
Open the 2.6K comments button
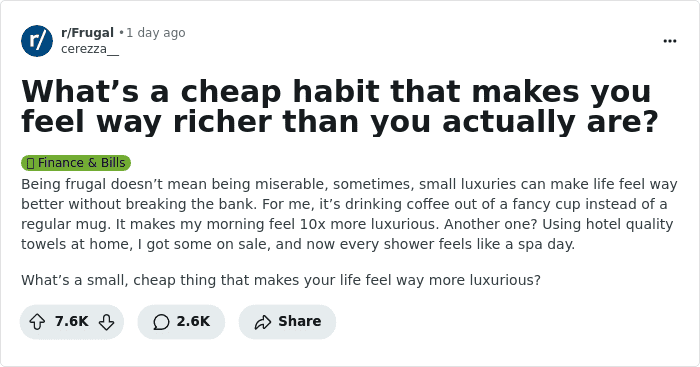tap(181, 321)
